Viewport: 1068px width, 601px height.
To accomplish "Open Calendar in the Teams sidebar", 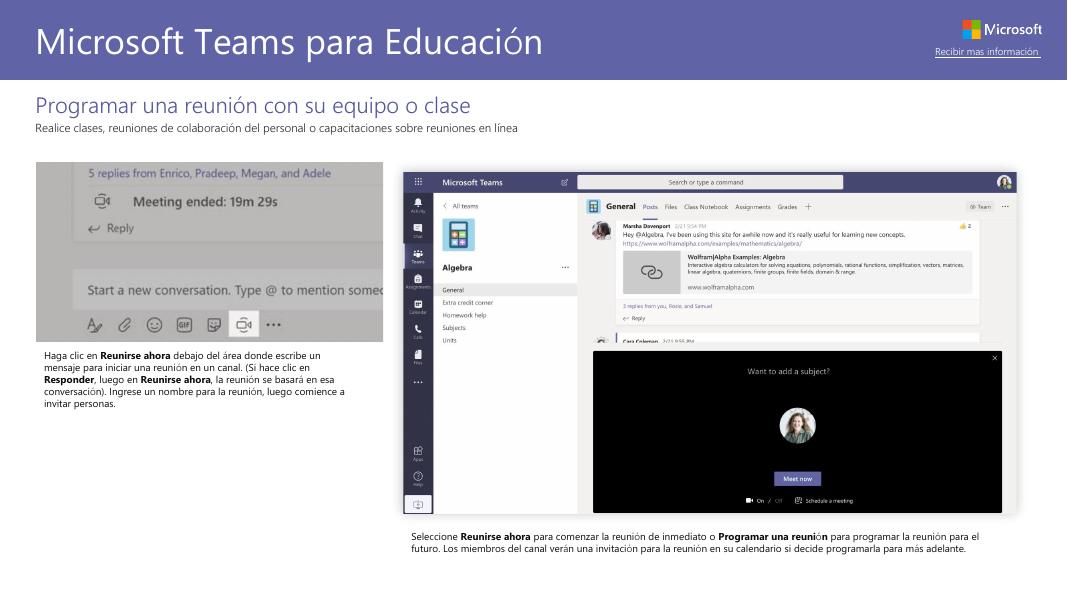I will pyautogui.click(x=418, y=307).
